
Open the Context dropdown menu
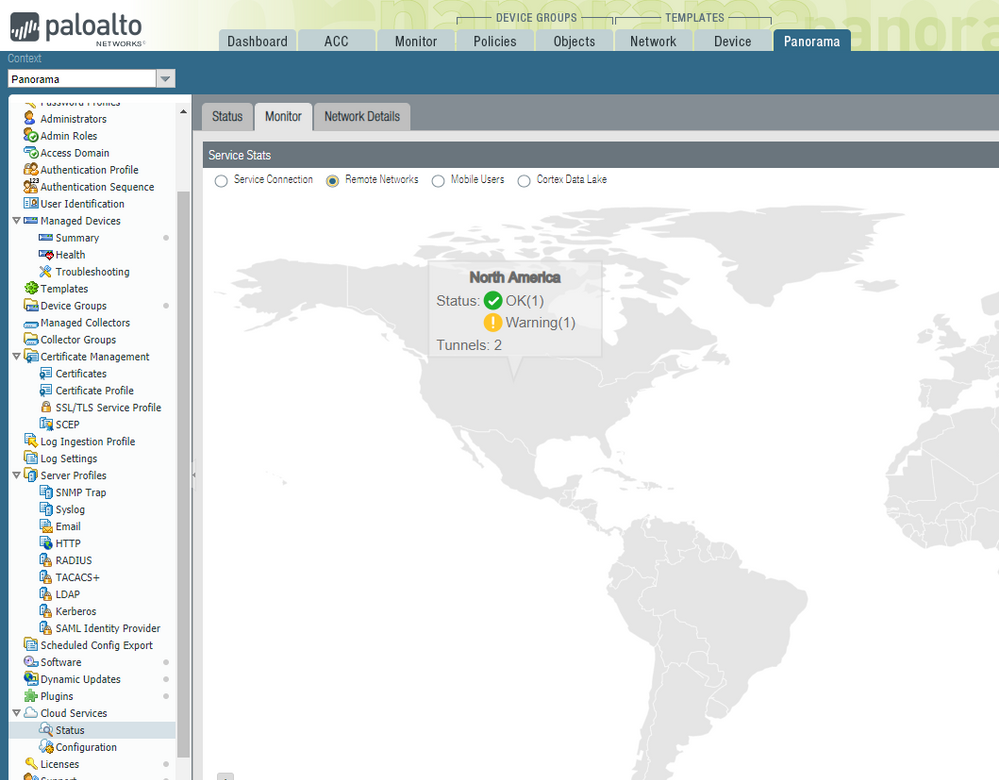click(x=166, y=79)
